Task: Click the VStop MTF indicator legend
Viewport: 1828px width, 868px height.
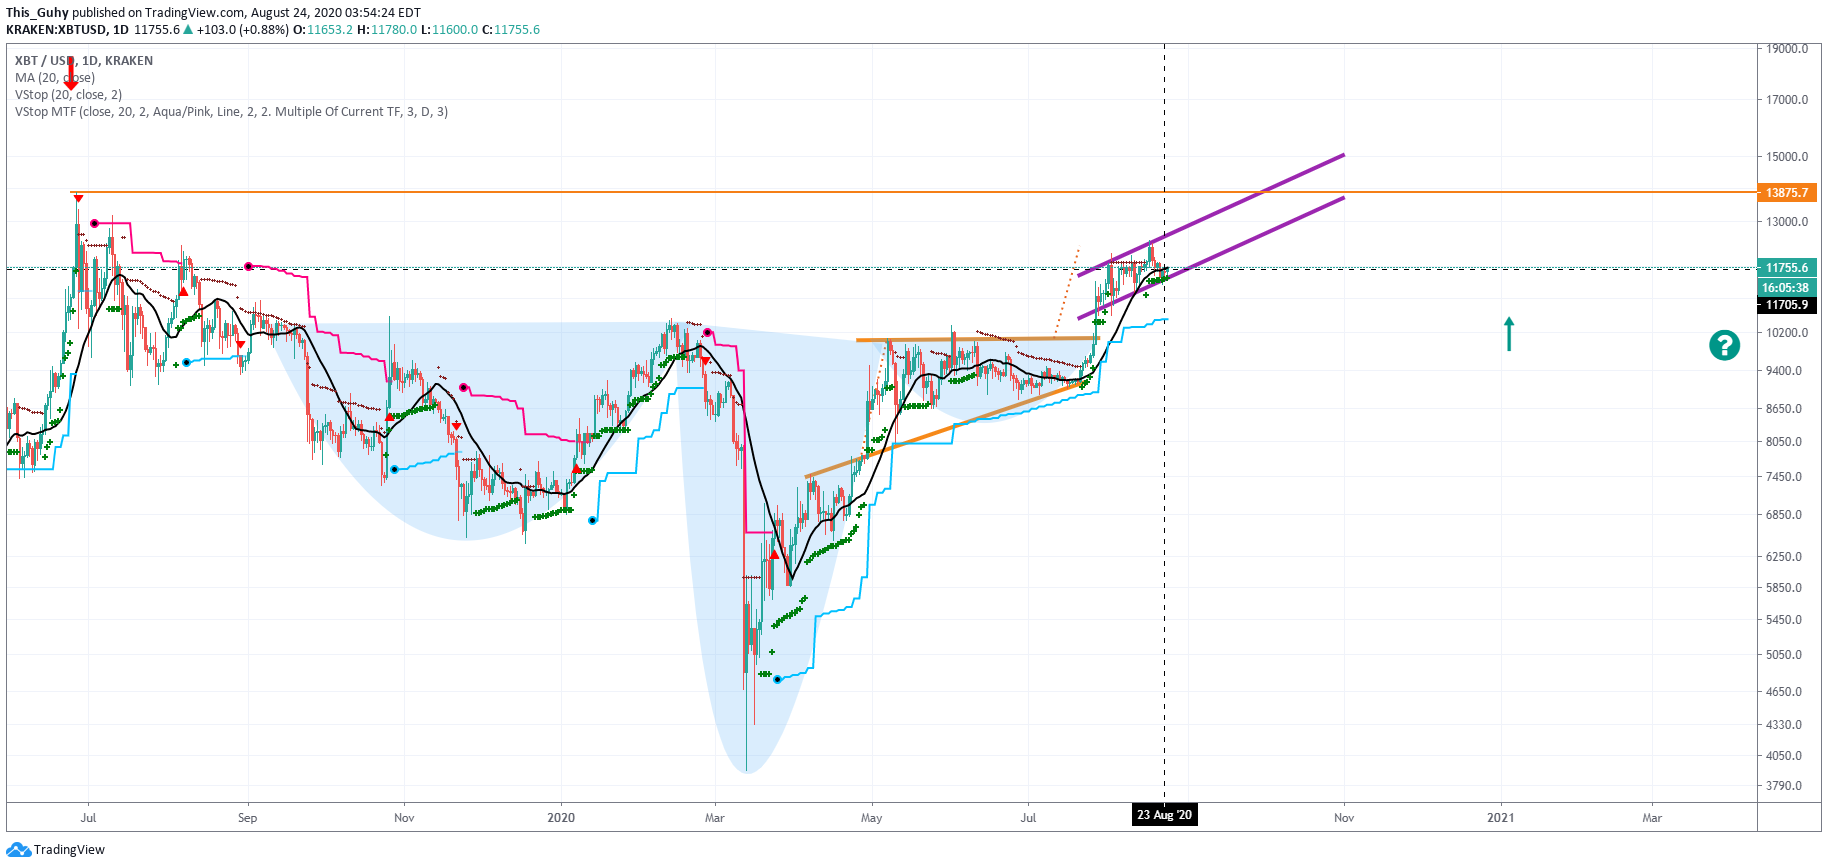Action: pos(231,112)
